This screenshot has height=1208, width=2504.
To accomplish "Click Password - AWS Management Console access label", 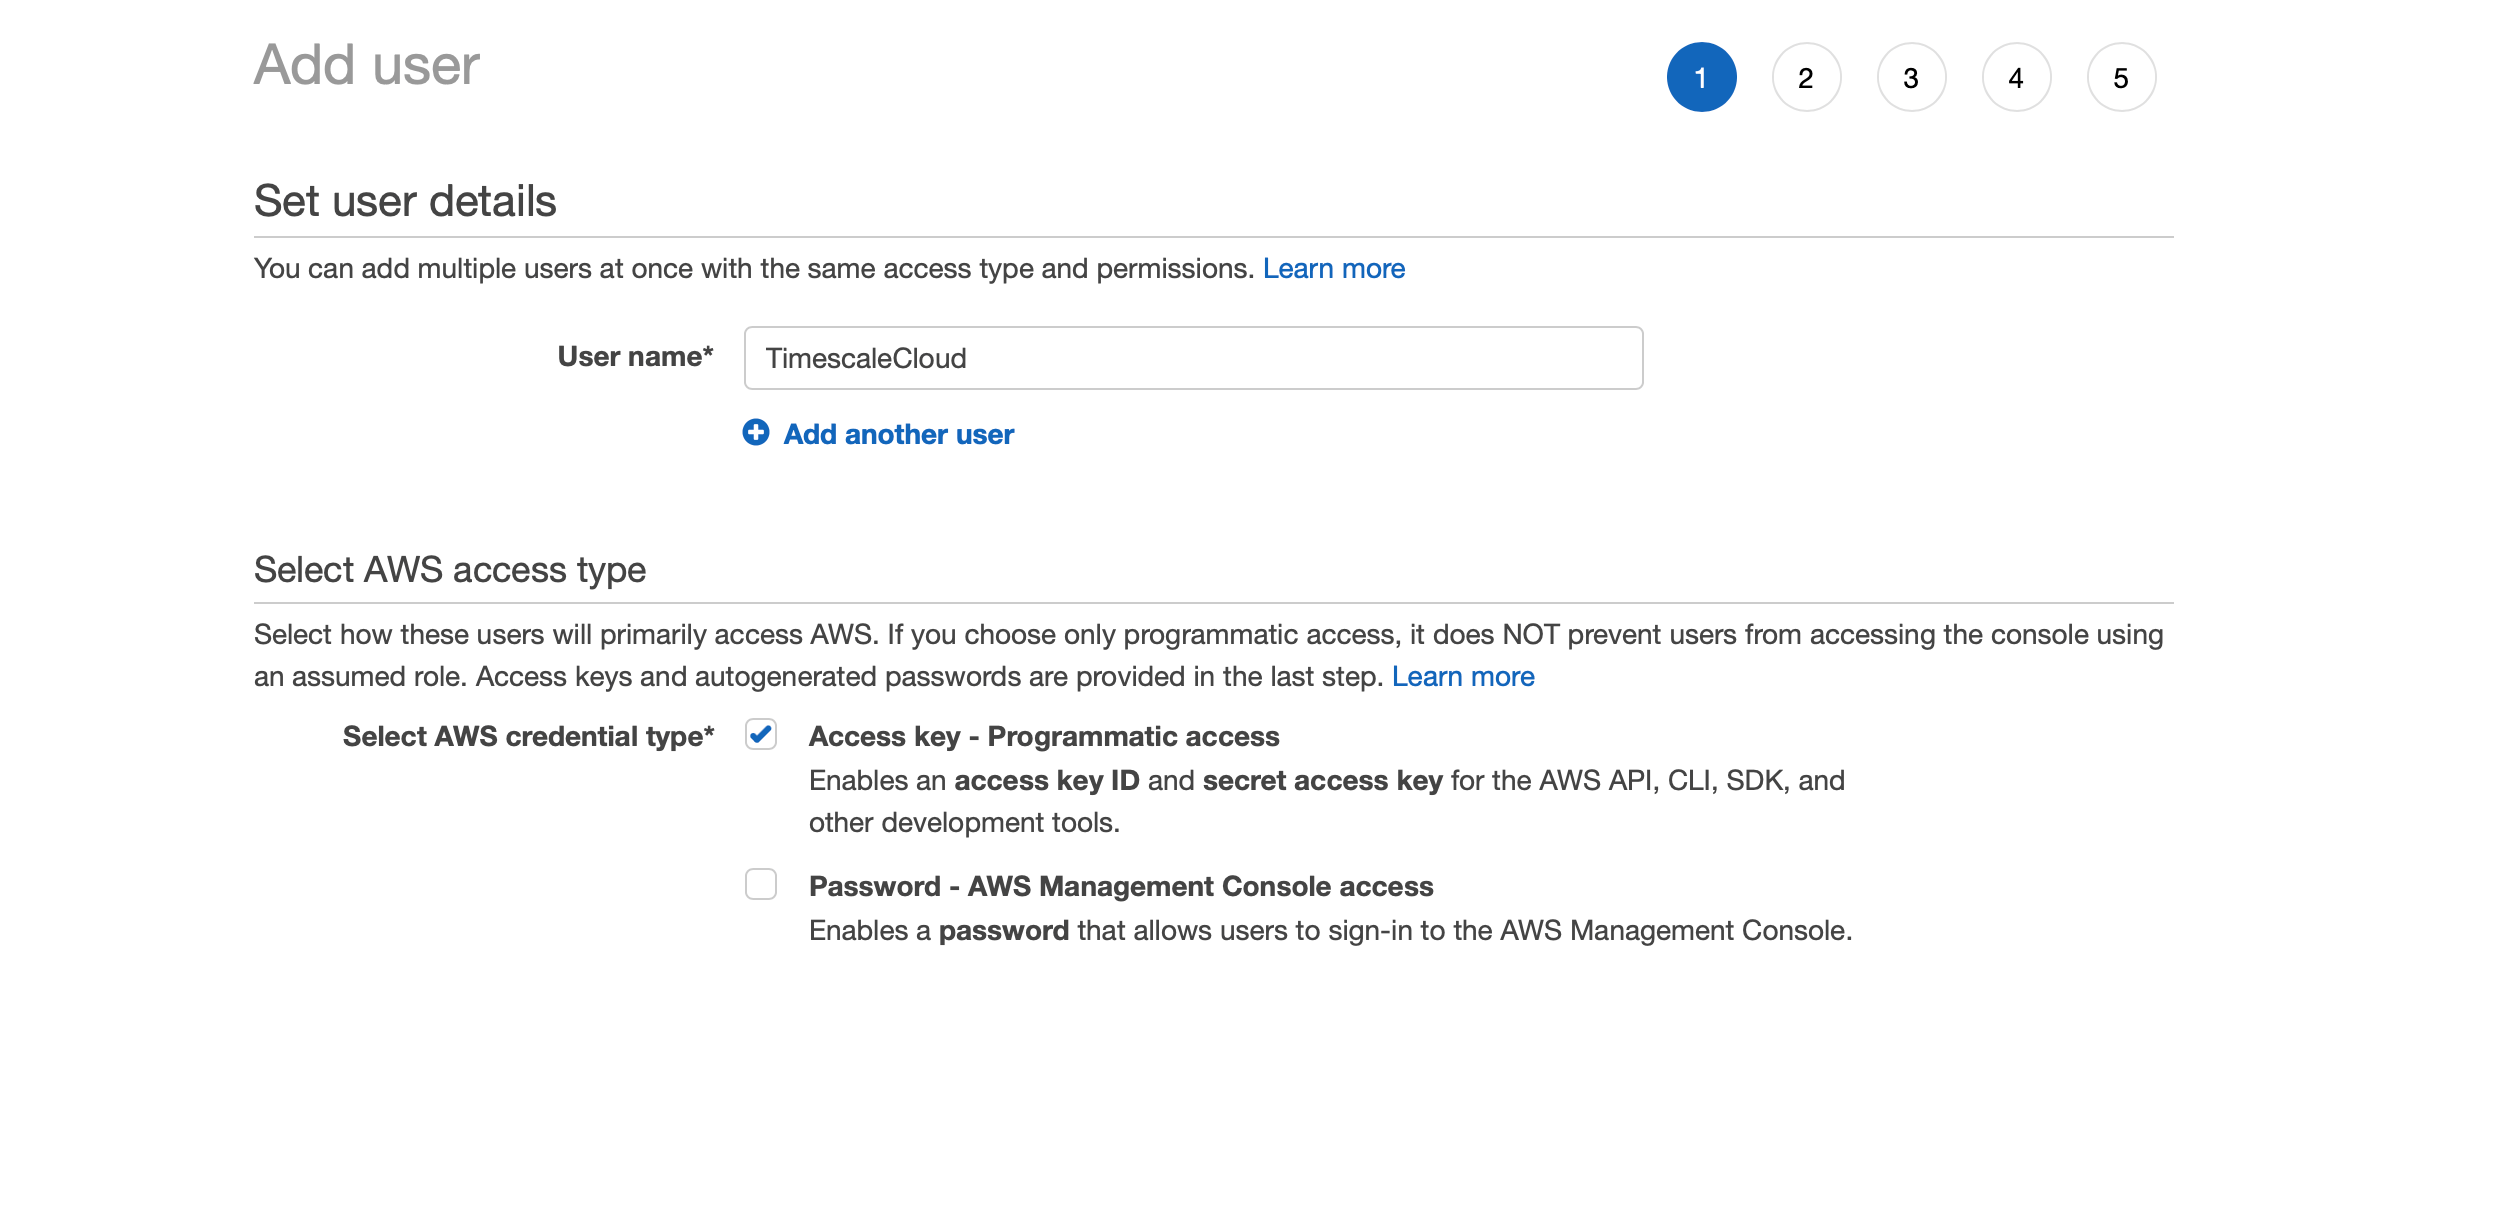I will (1120, 886).
